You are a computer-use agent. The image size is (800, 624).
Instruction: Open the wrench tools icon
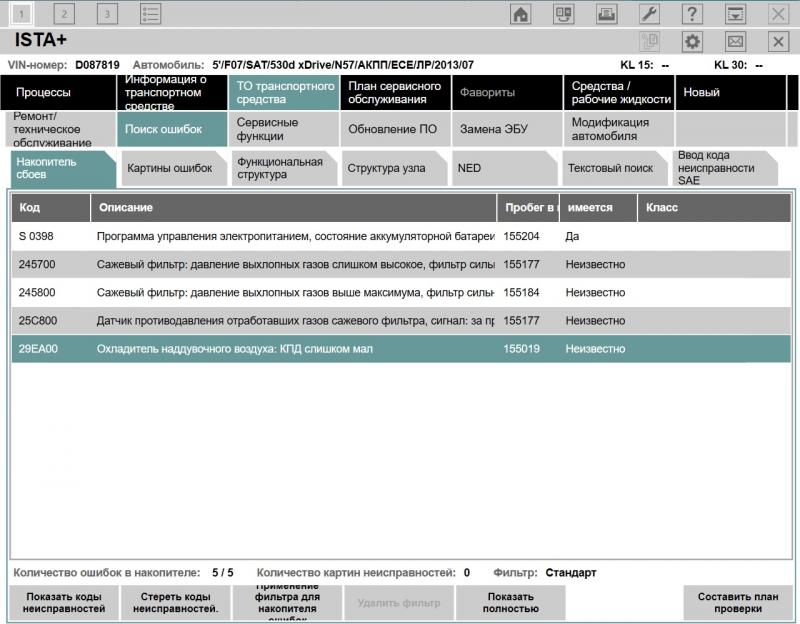649,14
